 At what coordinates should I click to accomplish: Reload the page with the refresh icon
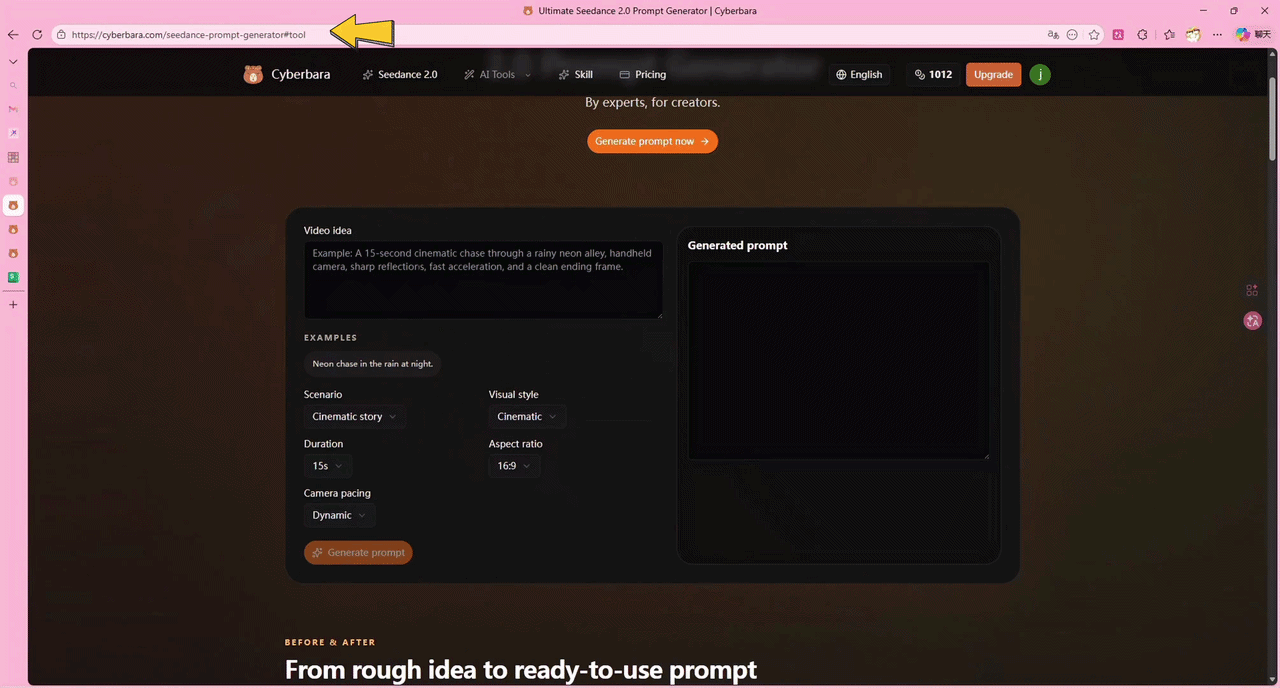coord(37,34)
